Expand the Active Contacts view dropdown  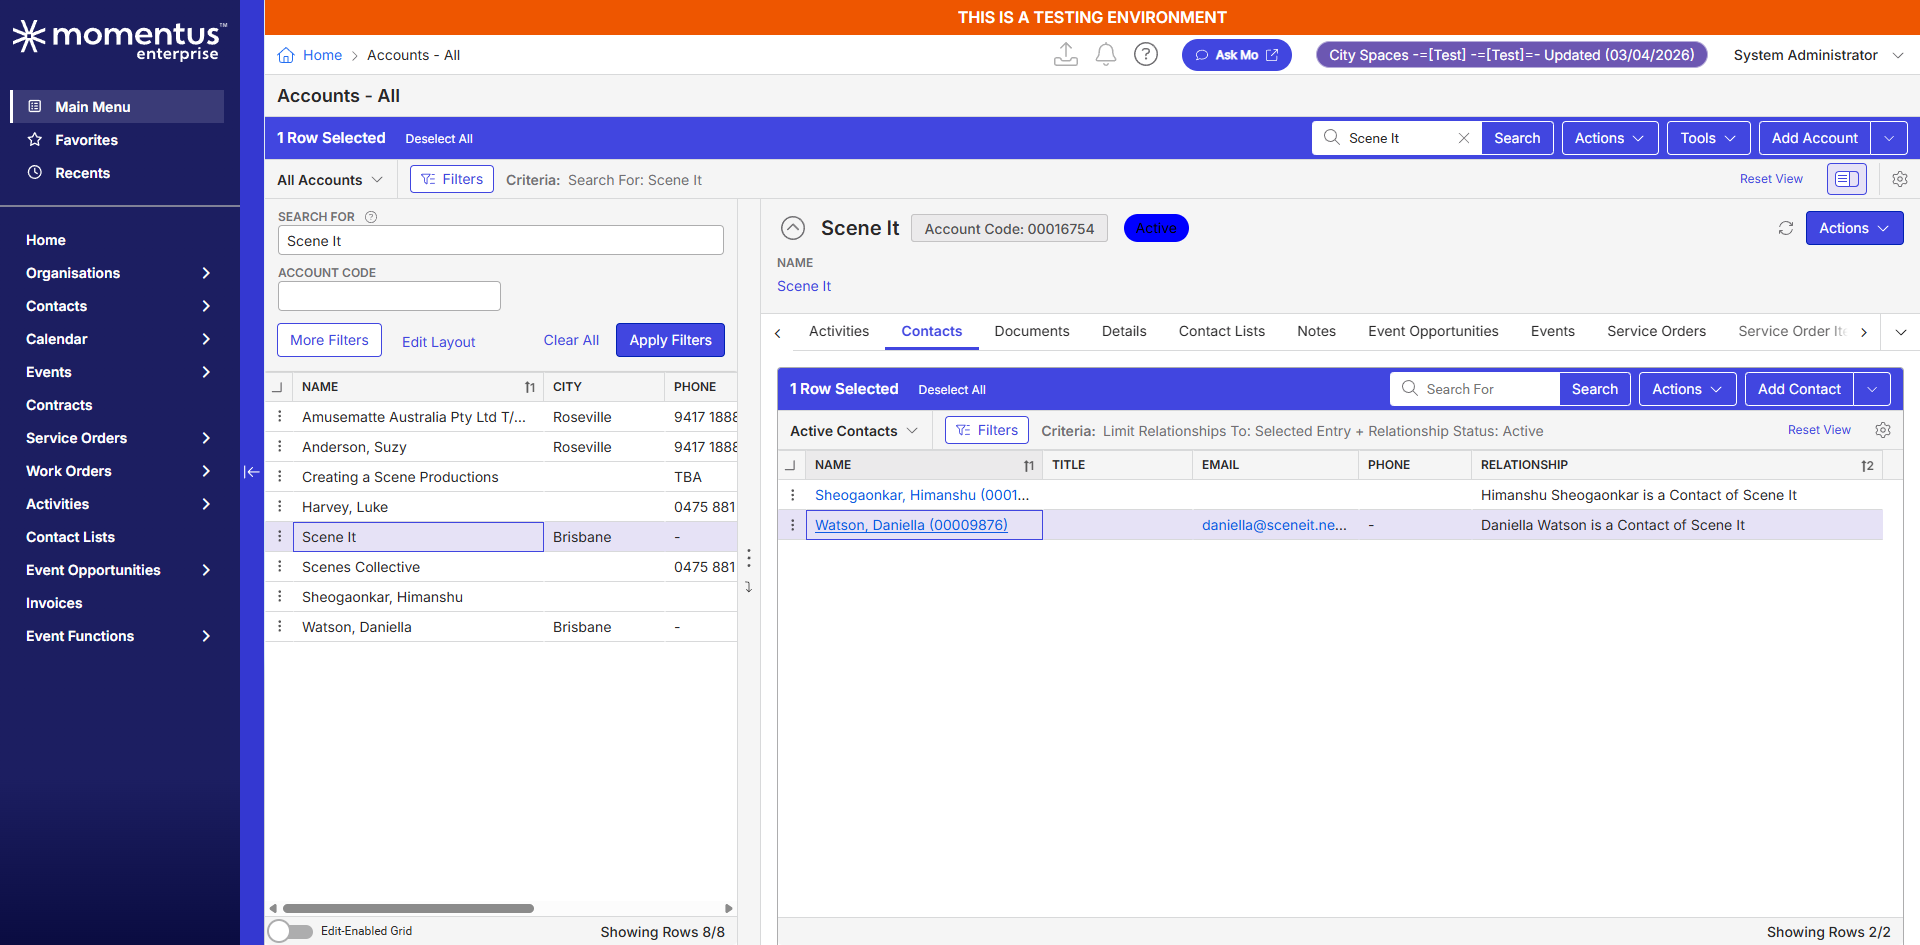pyautogui.click(x=854, y=431)
